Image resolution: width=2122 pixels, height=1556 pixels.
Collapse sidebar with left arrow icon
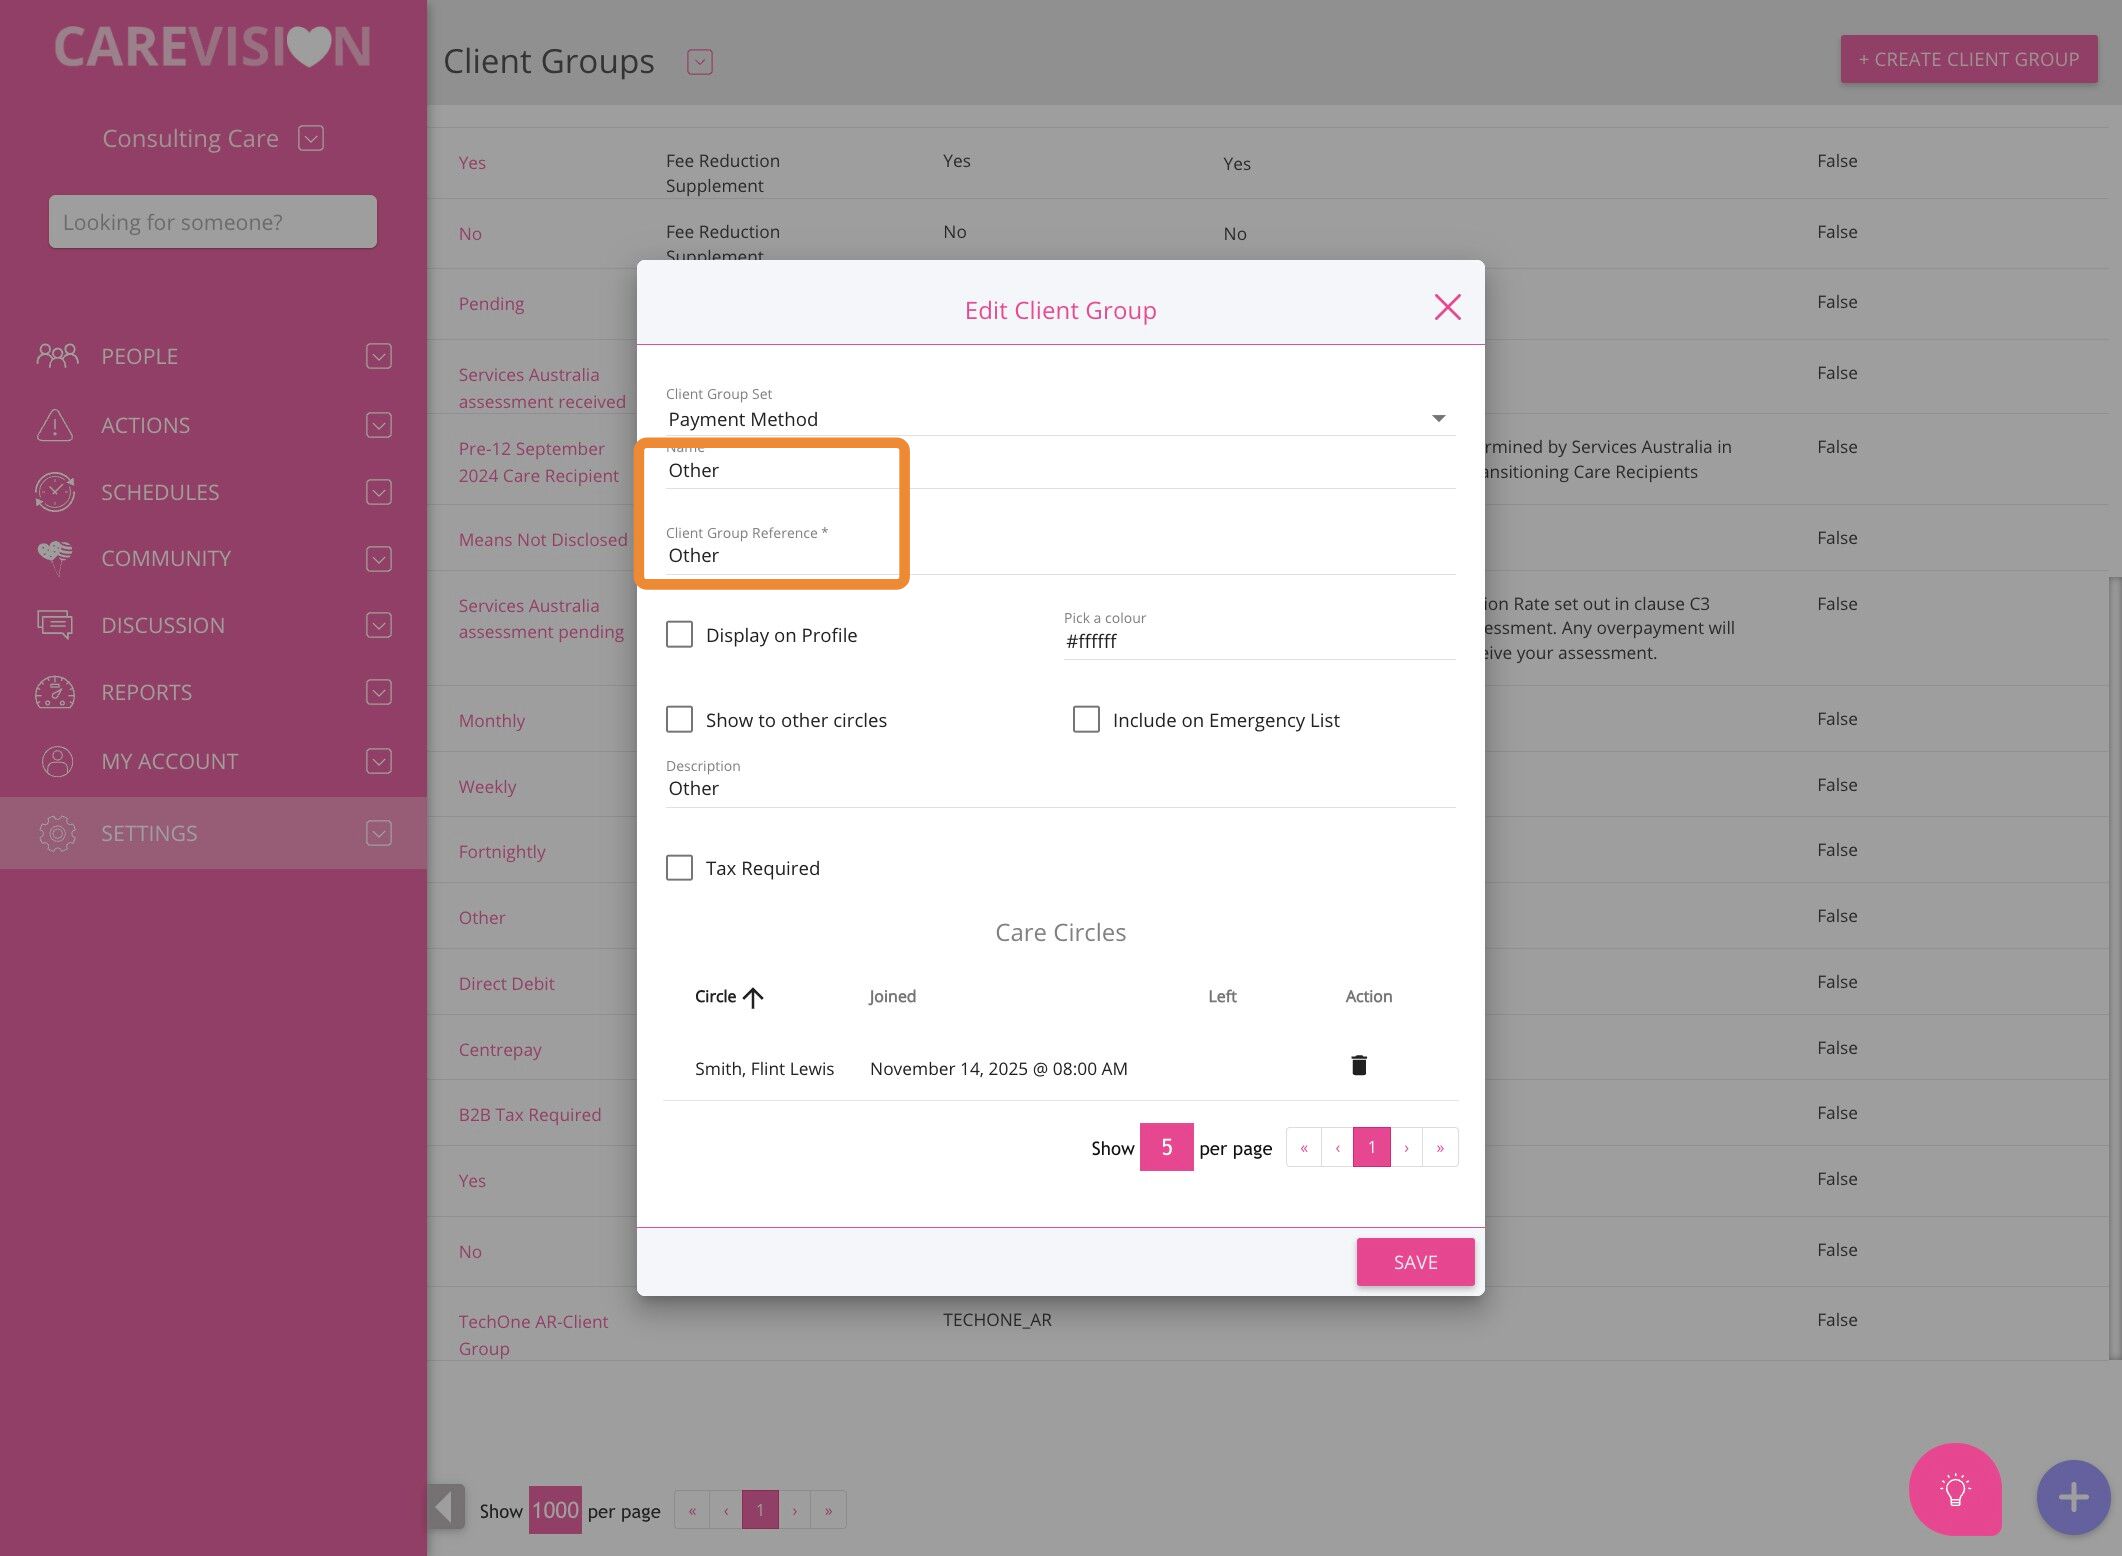[x=447, y=1506]
